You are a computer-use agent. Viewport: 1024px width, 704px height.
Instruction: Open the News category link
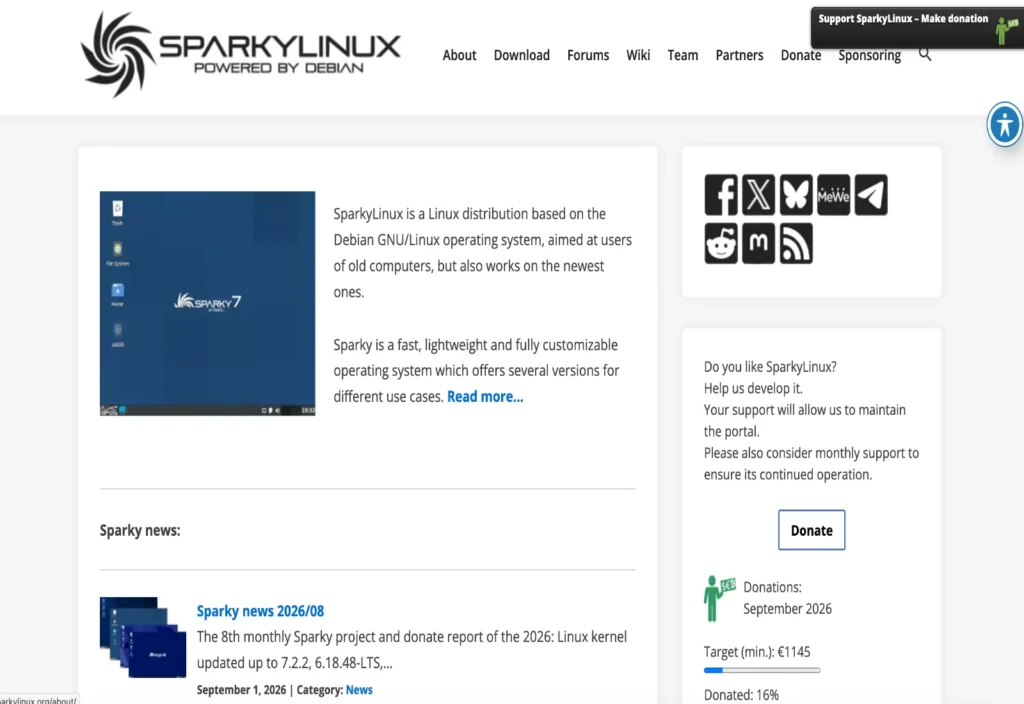pyautogui.click(x=359, y=690)
